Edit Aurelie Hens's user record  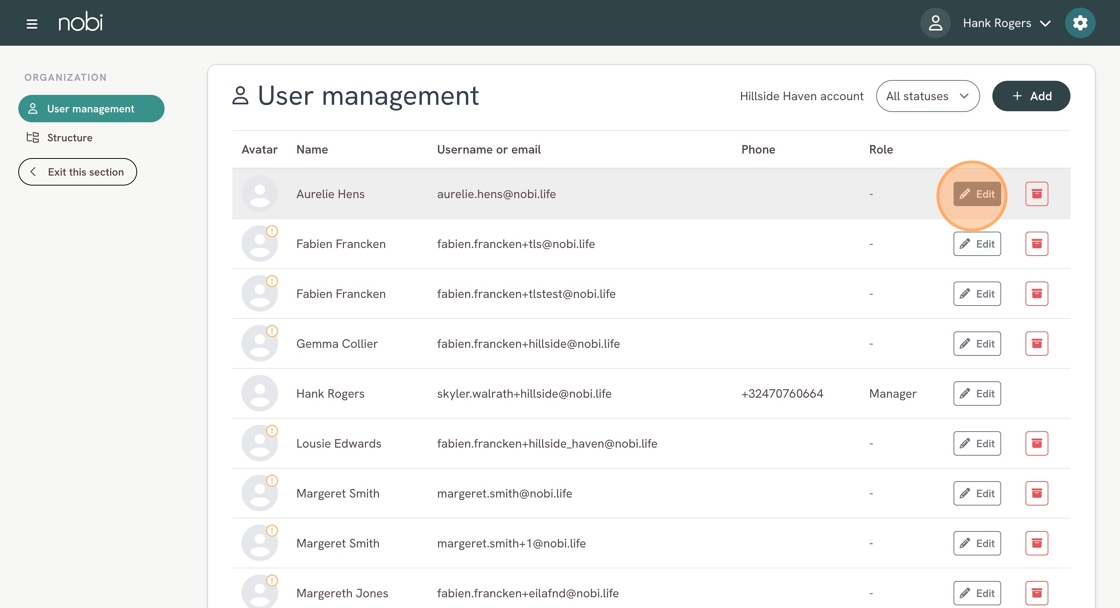coord(976,194)
